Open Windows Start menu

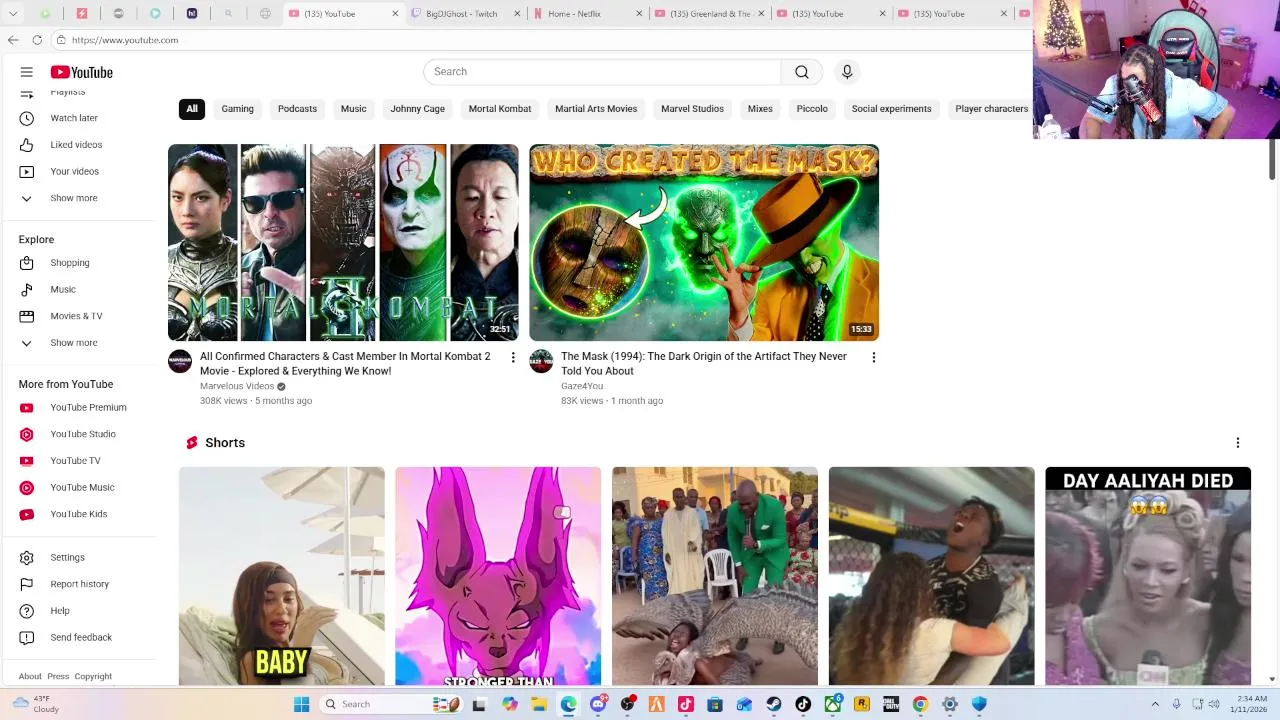click(x=301, y=704)
